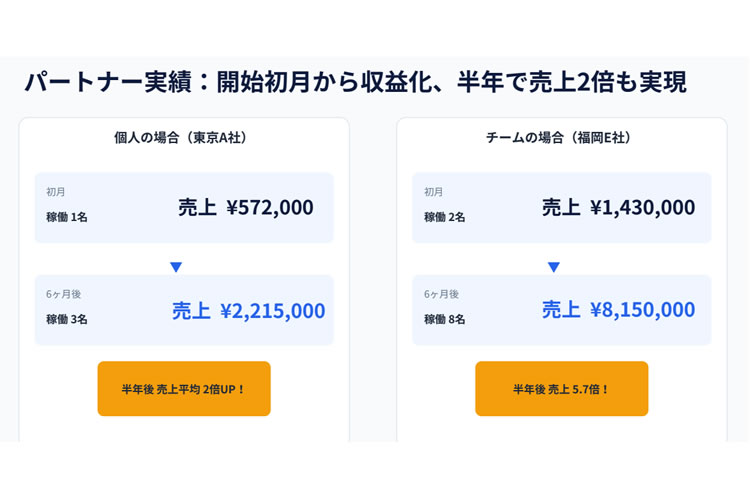This screenshot has height=500, width=750.
Task: Click the 売上 ¥572,000 figure
Action: point(246,208)
